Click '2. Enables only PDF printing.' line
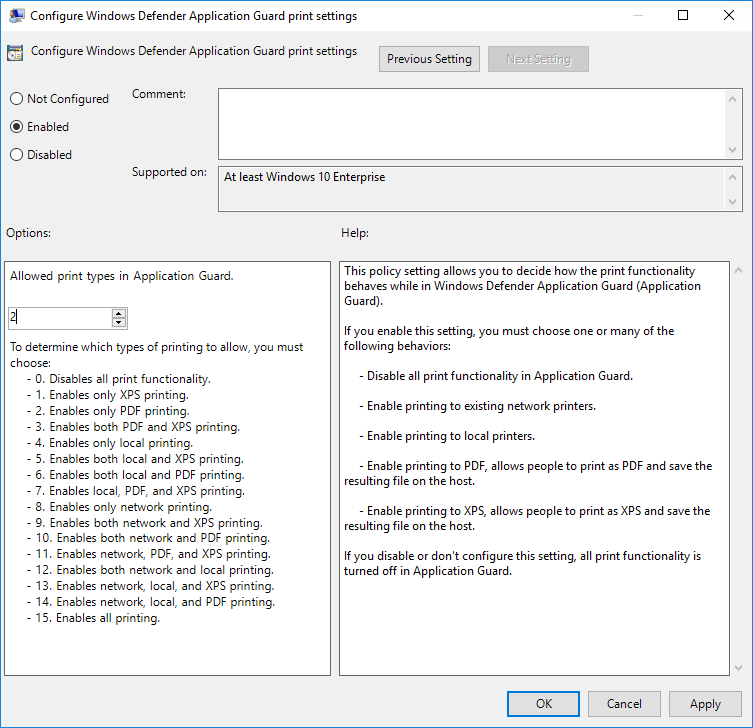 click(x=108, y=411)
